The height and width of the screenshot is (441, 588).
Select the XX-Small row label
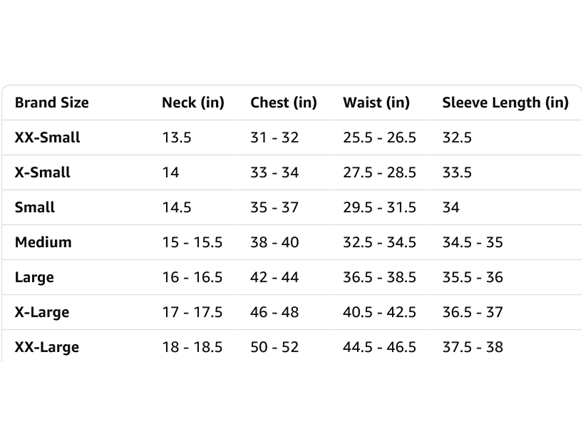pyautogui.click(x=47, y=137)
